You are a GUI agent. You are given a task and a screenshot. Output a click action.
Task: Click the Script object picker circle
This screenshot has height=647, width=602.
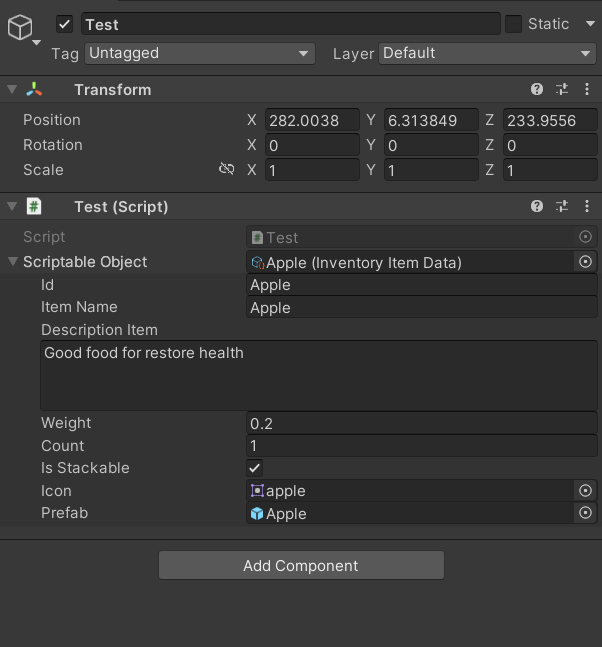585,236
